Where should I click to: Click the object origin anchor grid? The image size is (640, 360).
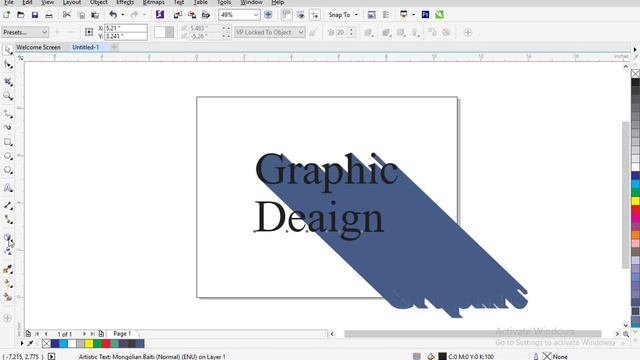point(89,32)
